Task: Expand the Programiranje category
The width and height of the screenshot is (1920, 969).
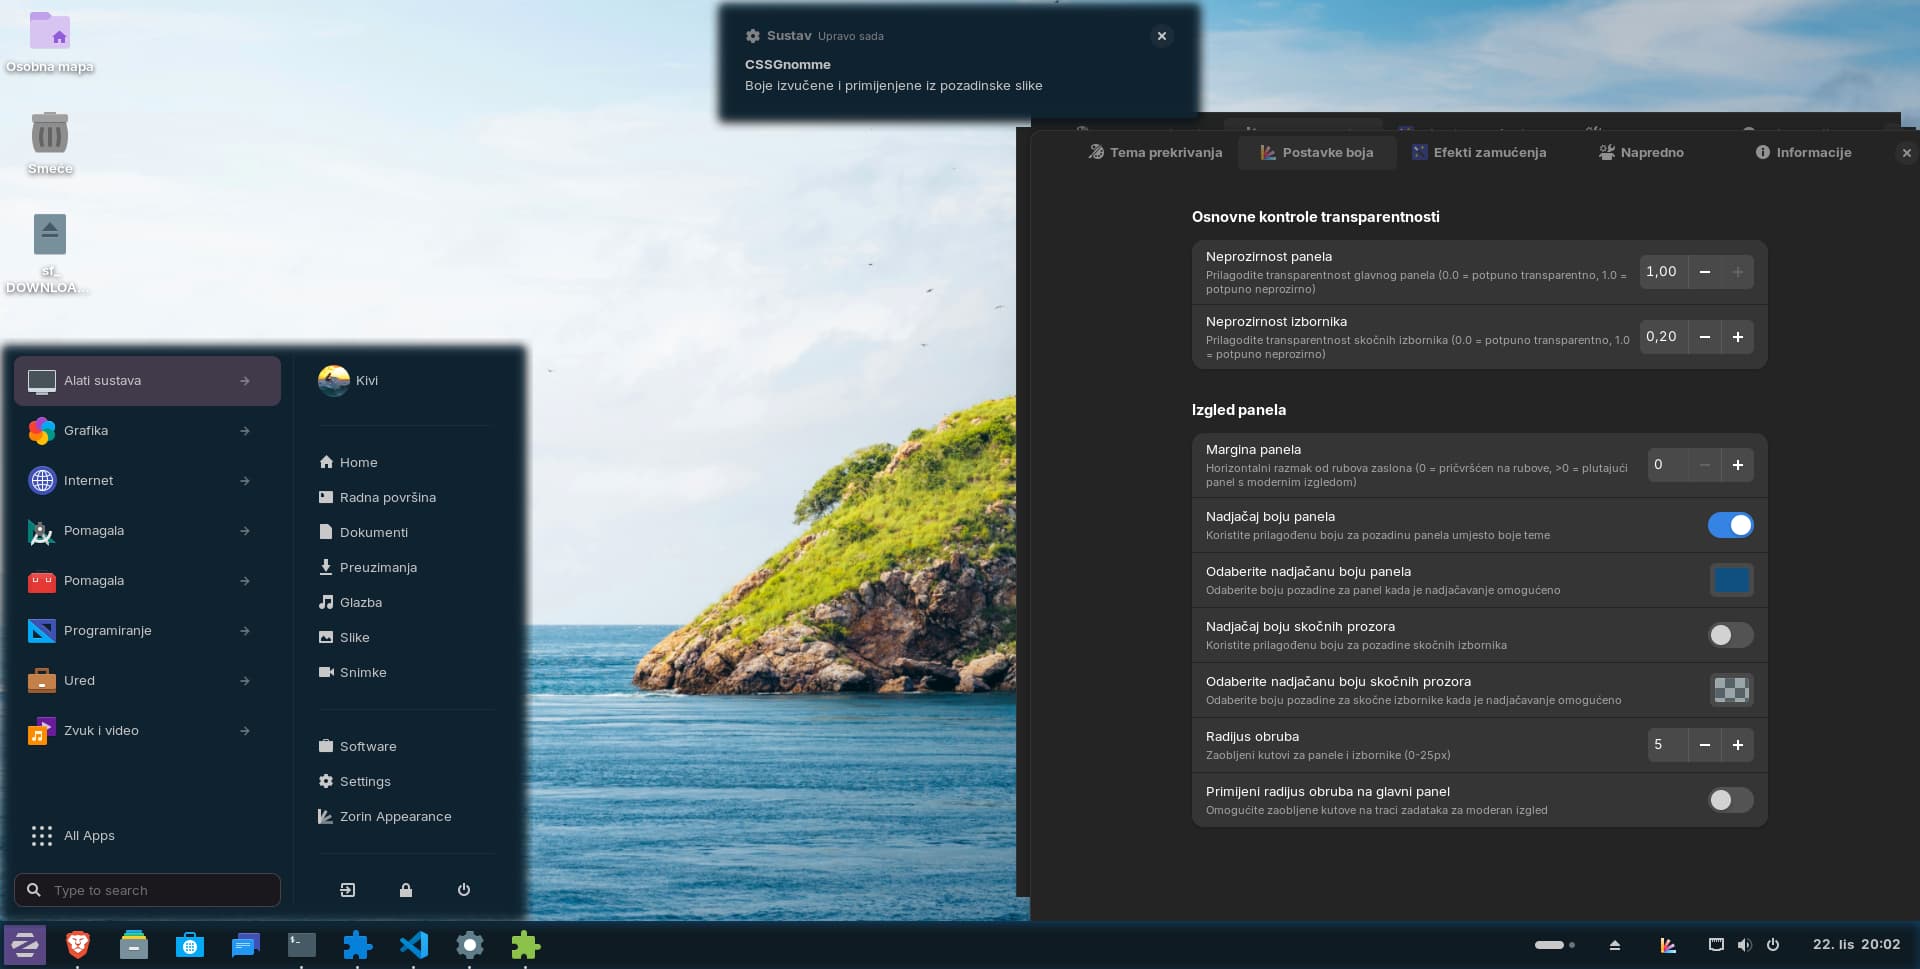Action: click(147, 631)
